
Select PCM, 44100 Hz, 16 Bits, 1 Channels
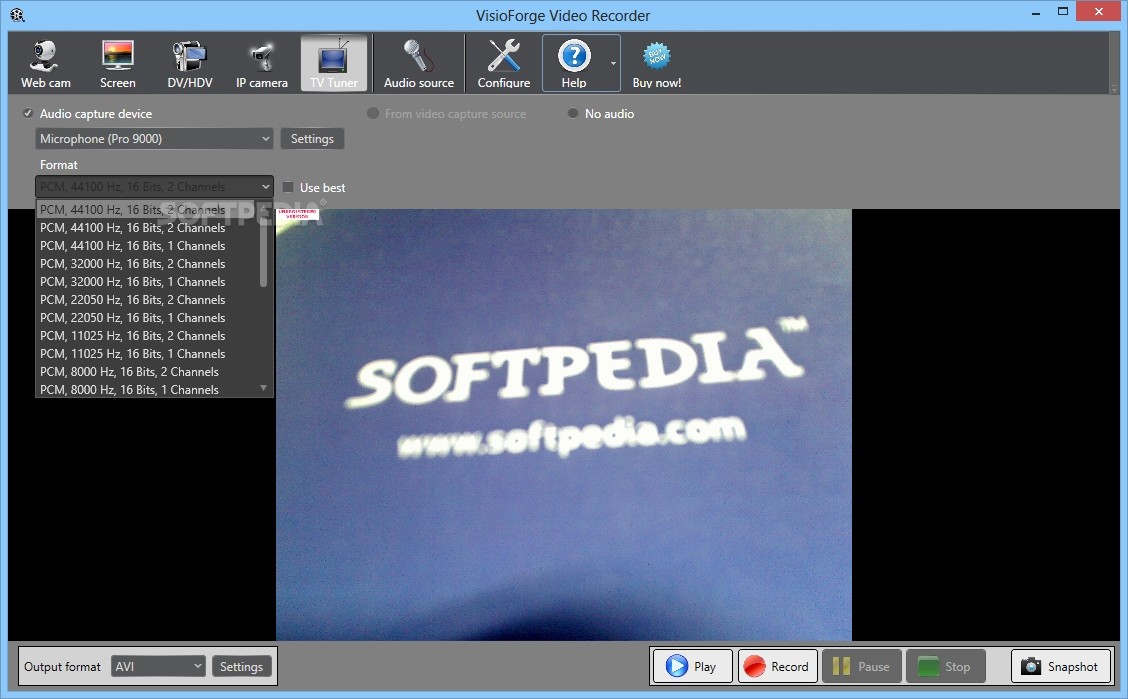coord(147,245)
